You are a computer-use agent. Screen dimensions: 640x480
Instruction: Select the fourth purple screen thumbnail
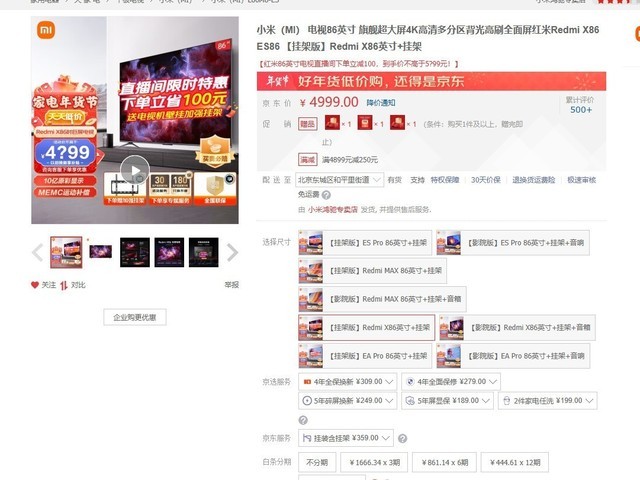[169, 252]
